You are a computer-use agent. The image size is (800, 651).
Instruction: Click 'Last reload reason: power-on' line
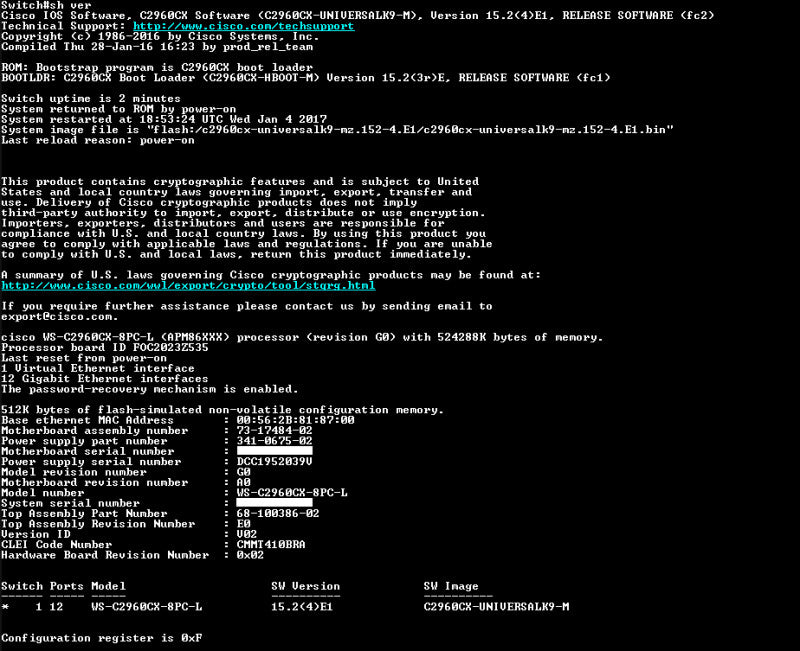(x=98, y=140)
